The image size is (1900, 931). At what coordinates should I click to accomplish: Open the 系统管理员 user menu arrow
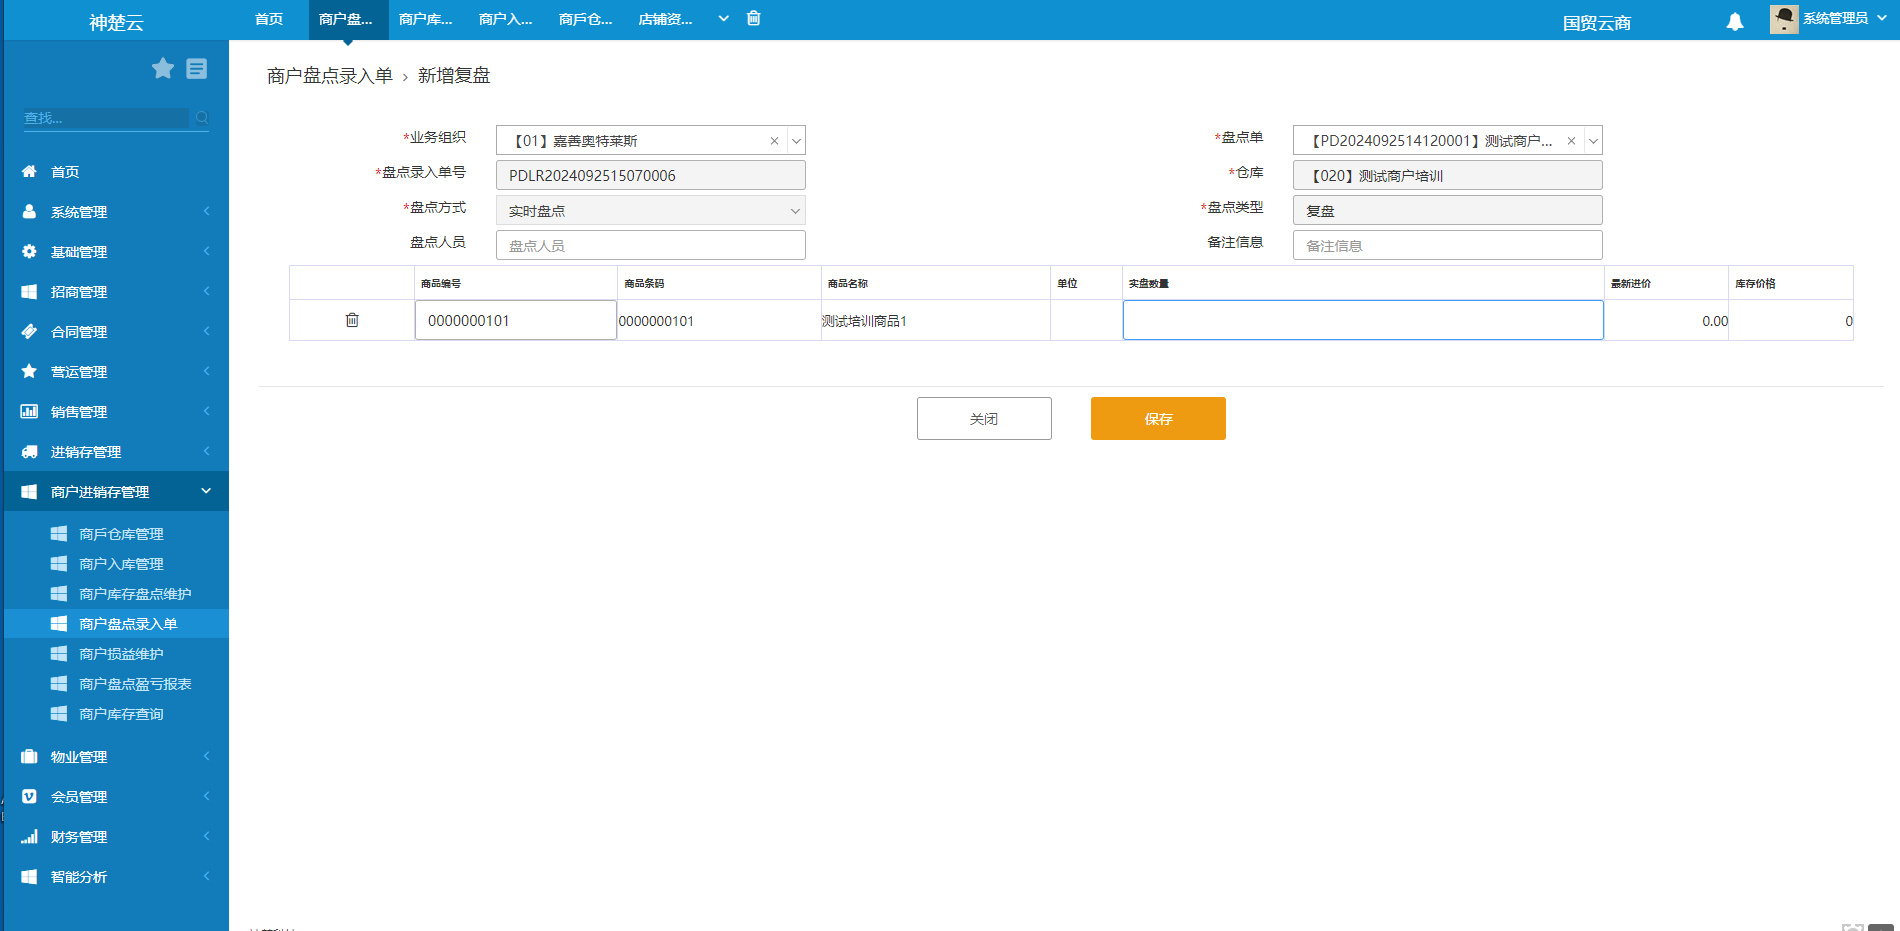[1881, 18]
